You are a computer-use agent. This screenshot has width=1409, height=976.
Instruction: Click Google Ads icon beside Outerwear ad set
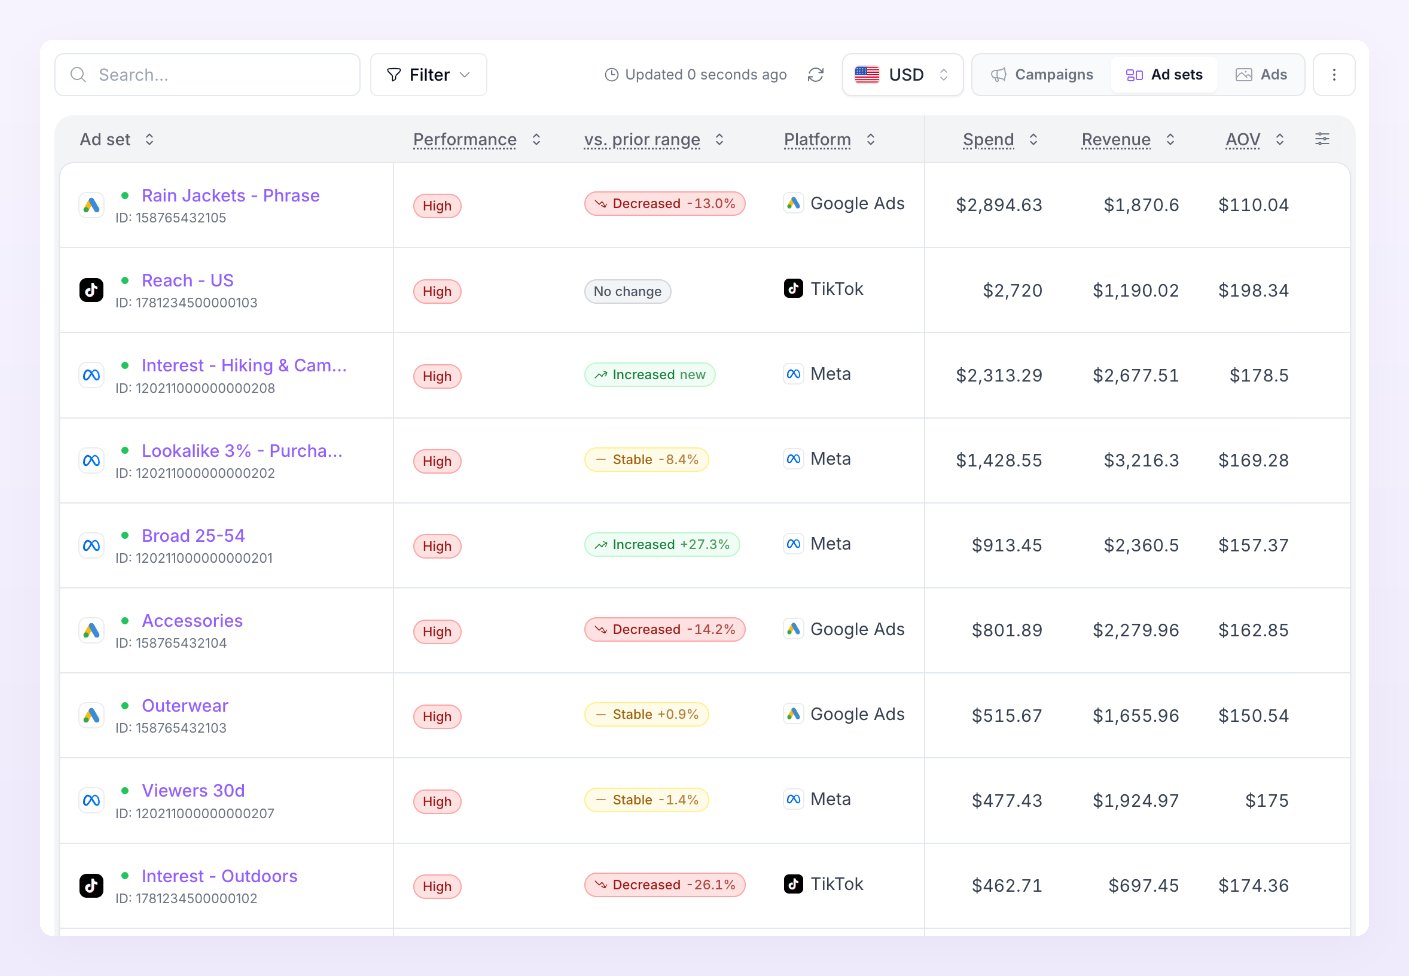point(91,715)
